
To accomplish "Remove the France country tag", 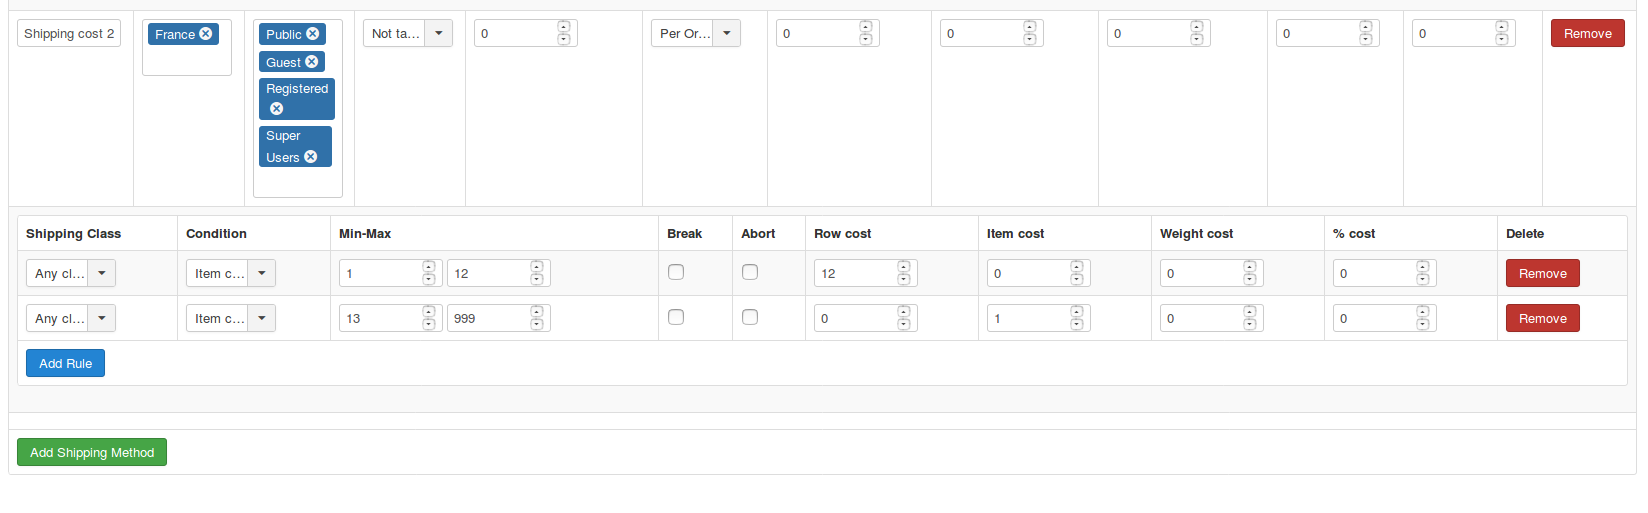I will tap(206, 34).
